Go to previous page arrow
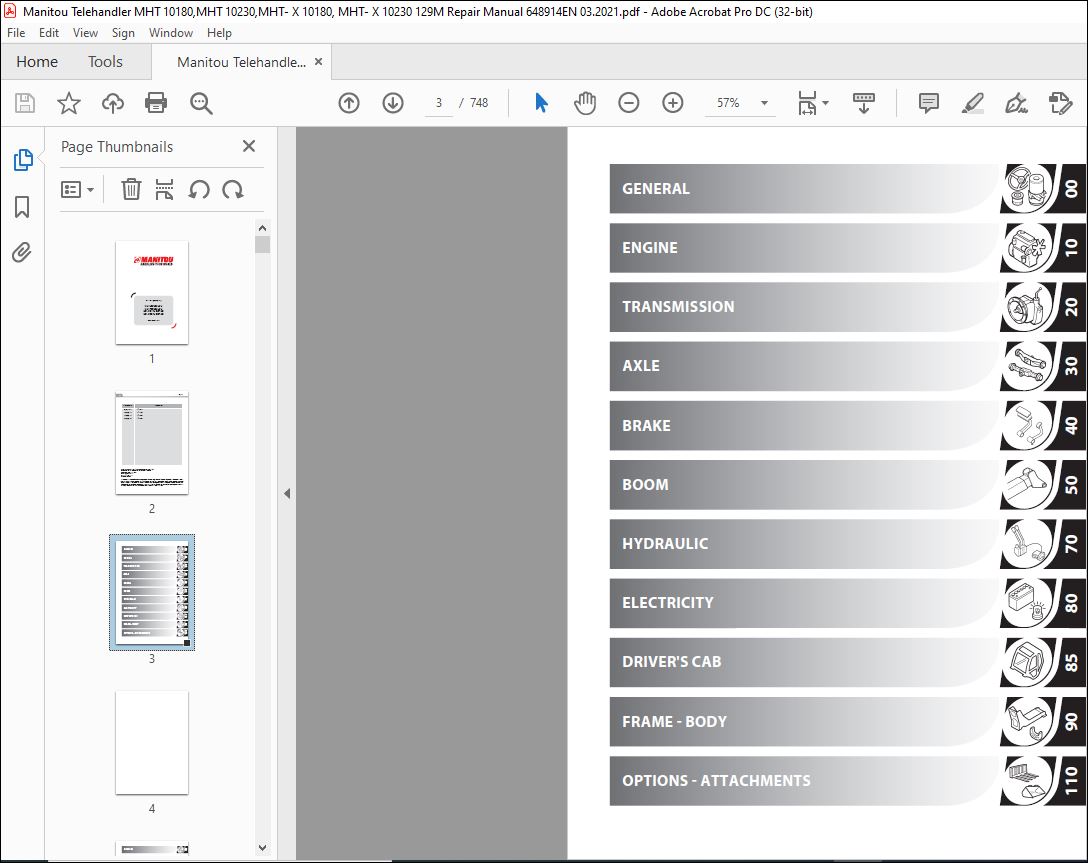The height and width of the screenshot is (863, 1088). [349, 103]
